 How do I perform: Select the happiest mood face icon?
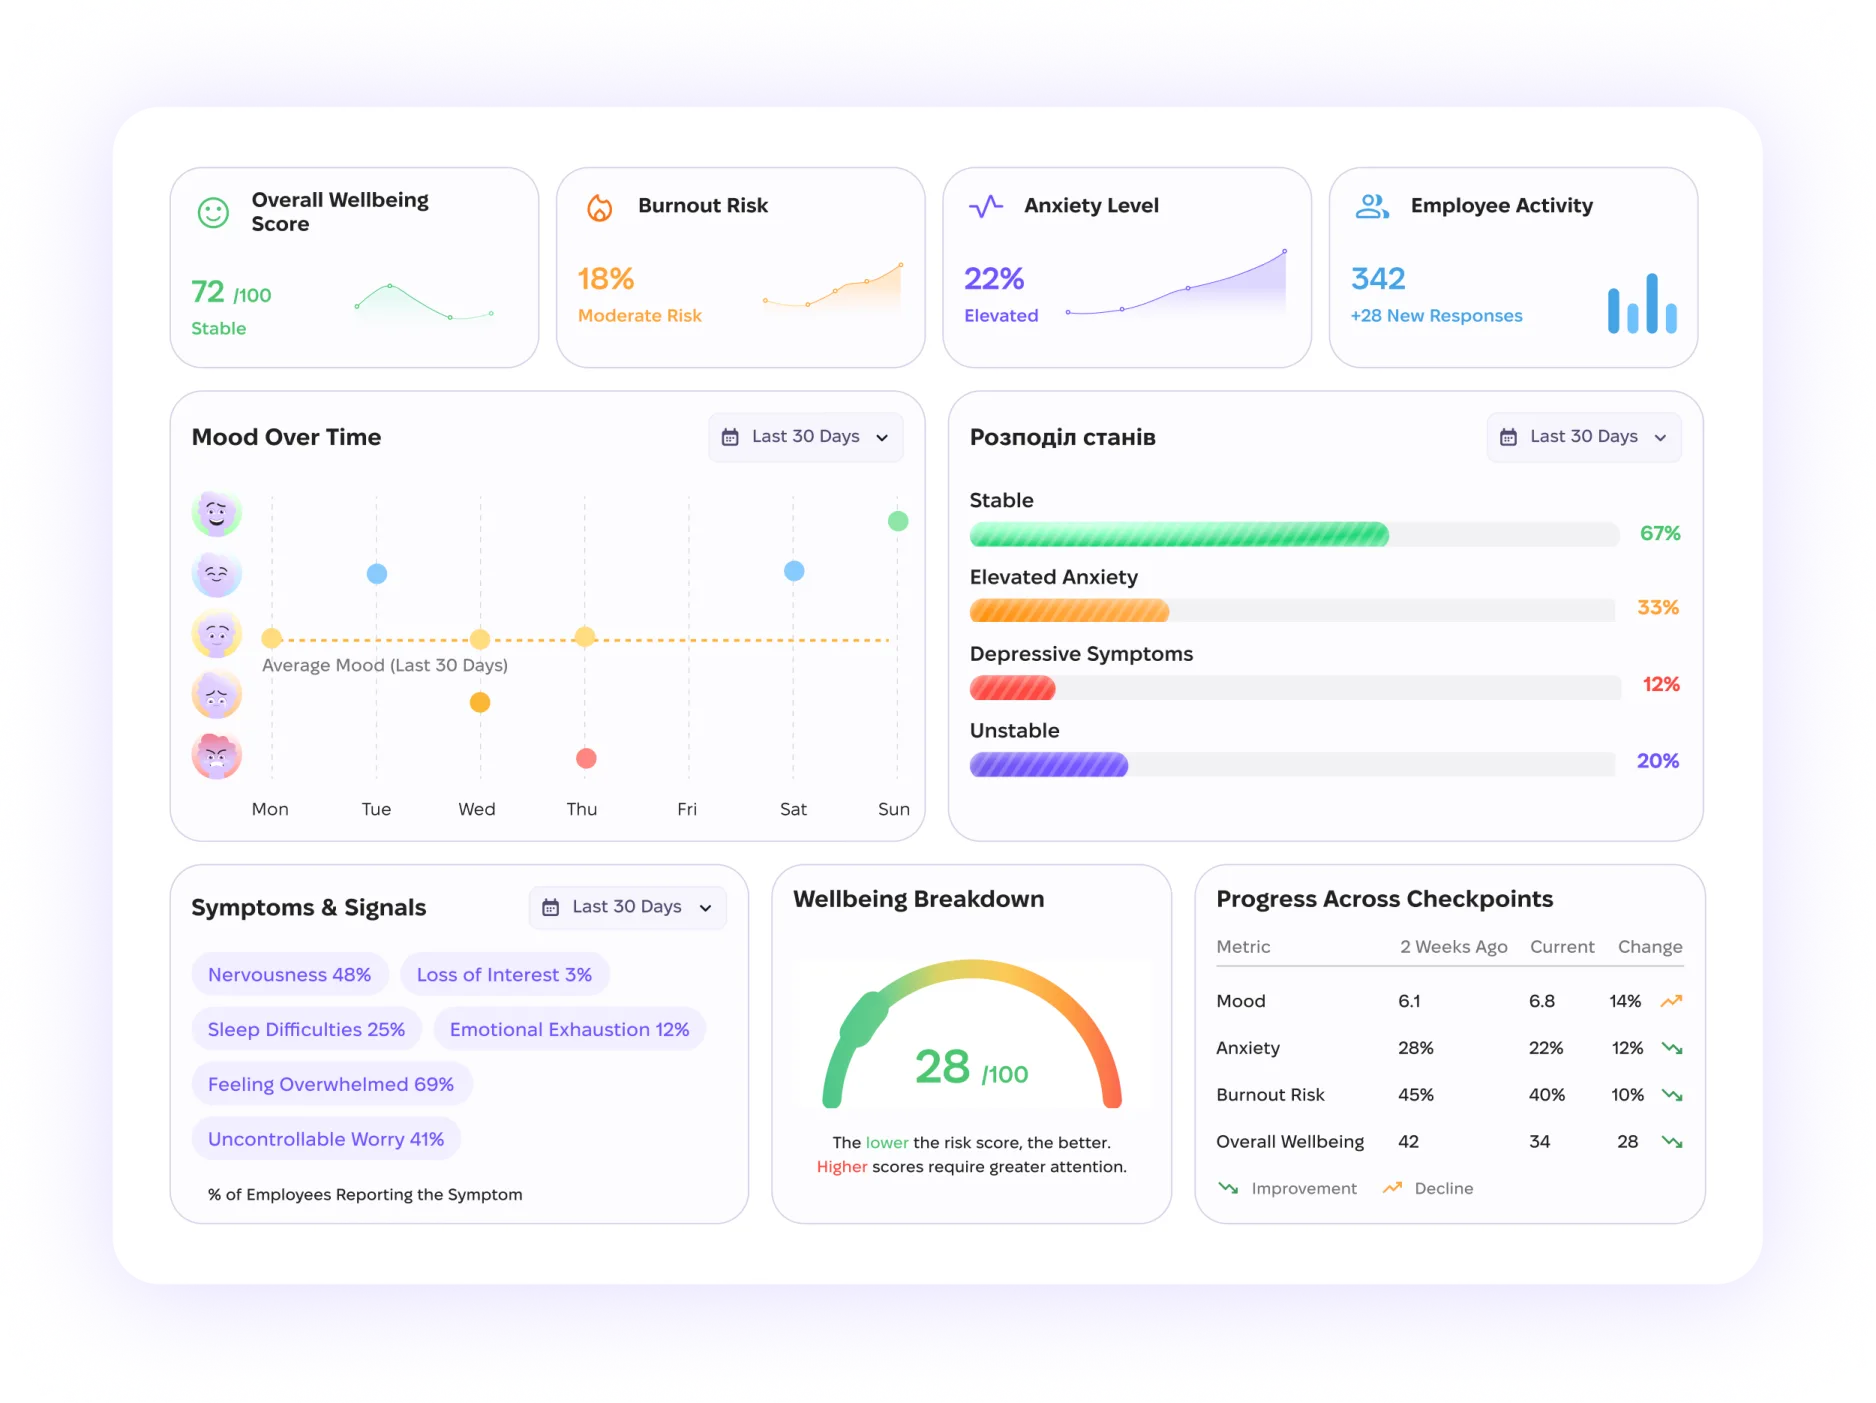pyautogui.click(x=216, y=513)
